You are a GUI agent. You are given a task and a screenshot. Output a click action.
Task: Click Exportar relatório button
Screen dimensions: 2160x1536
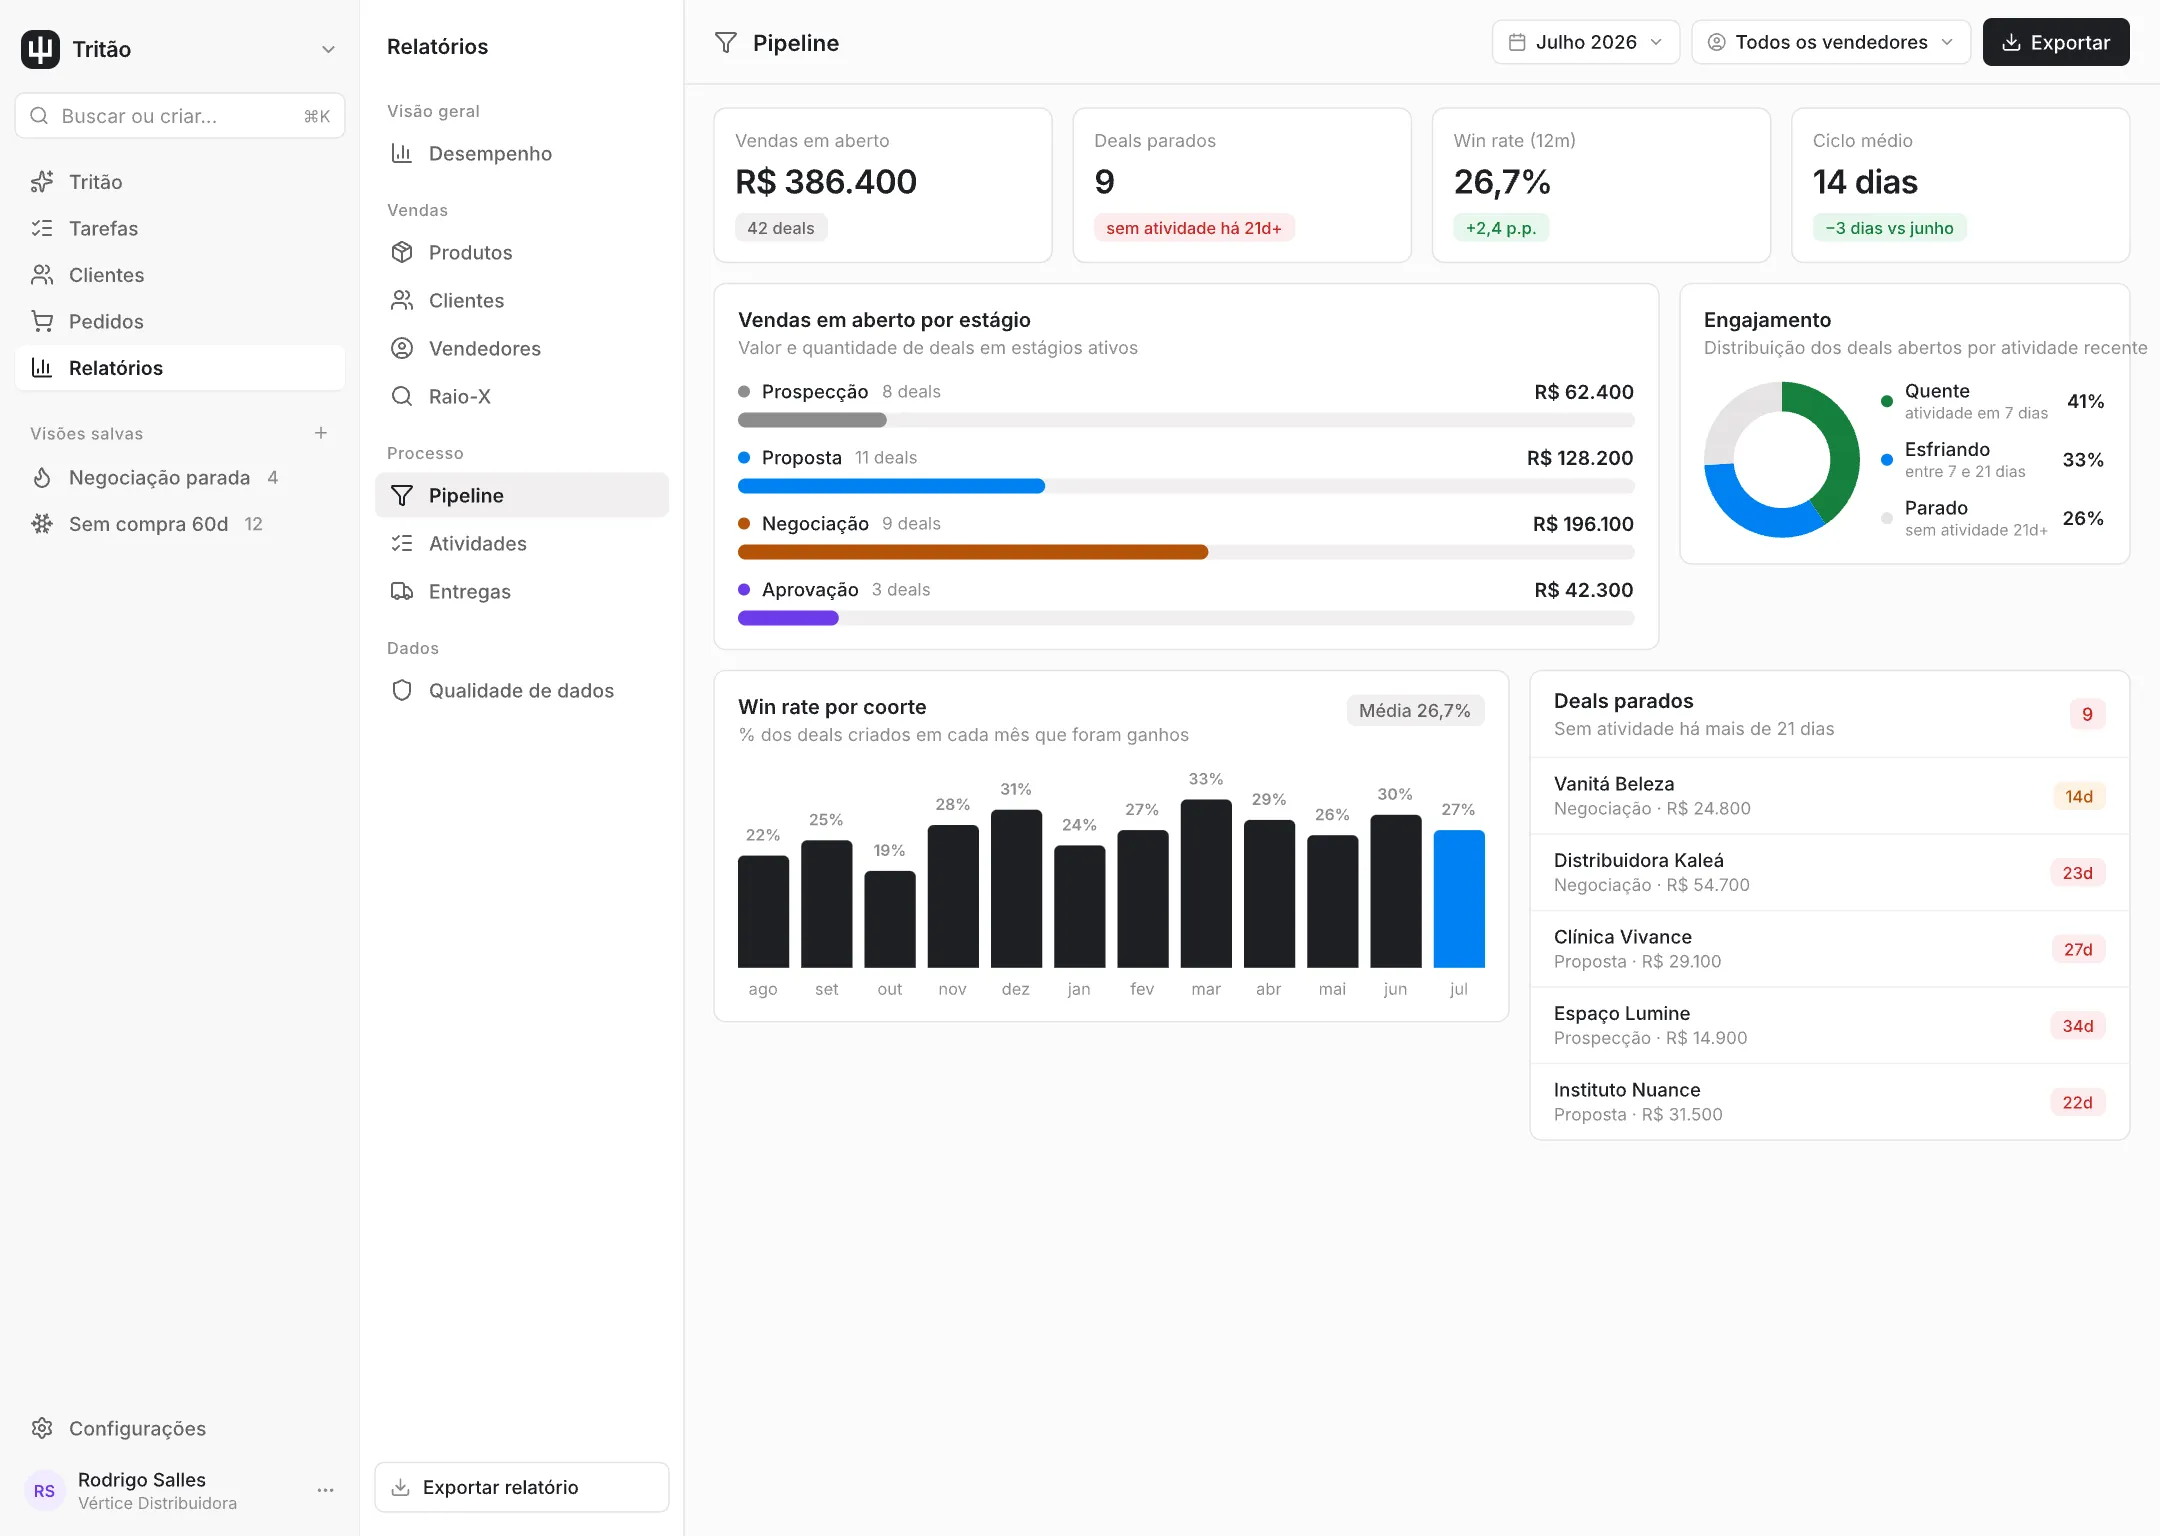tap(522, 1487)
